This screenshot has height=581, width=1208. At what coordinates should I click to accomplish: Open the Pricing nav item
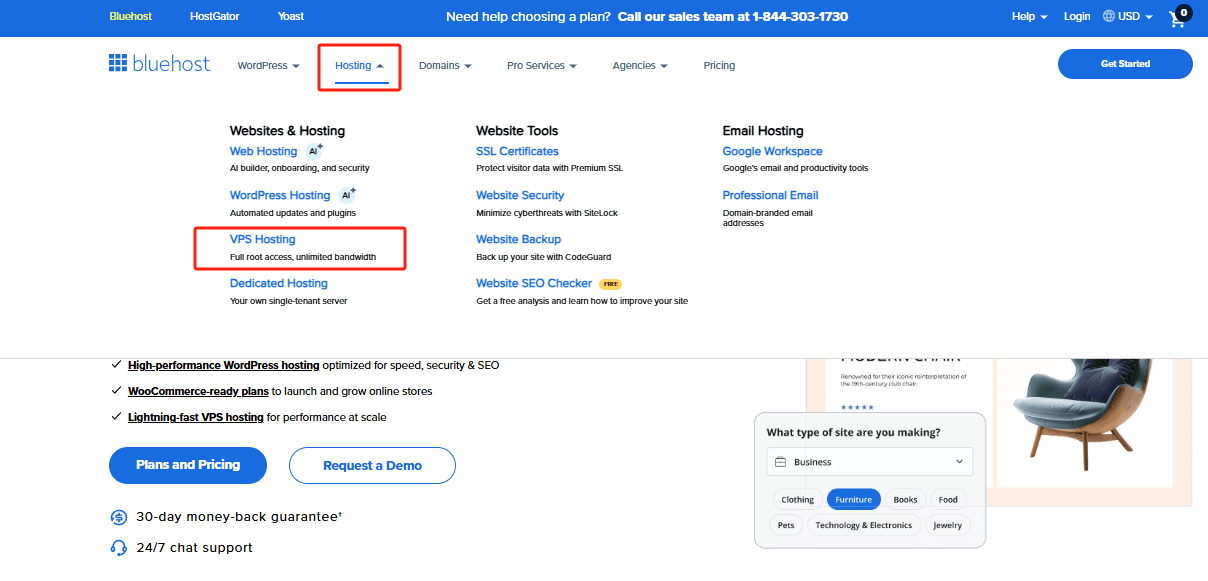tap(719, 66)
